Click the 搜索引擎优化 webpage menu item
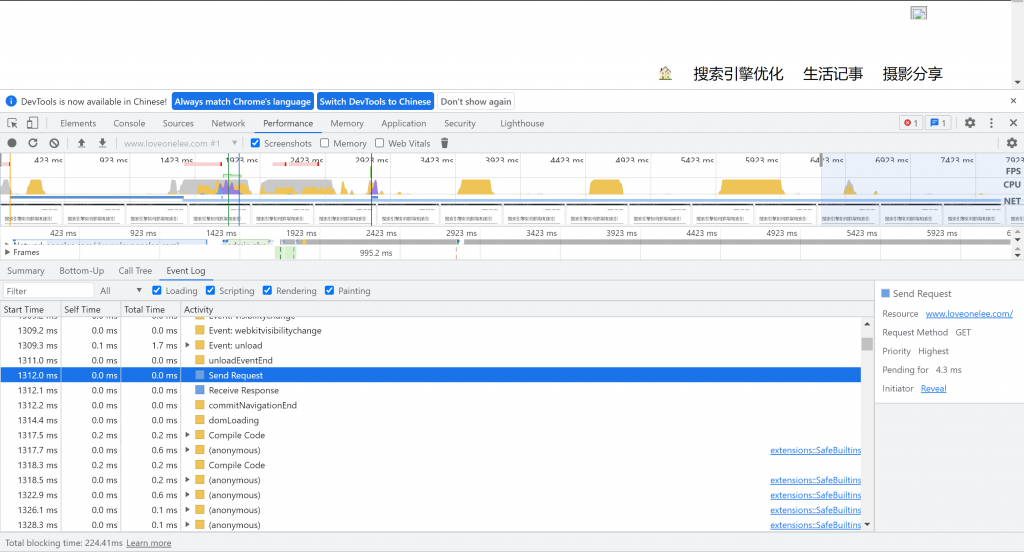This screenshot has height=552, width=1024. point(738,74)
